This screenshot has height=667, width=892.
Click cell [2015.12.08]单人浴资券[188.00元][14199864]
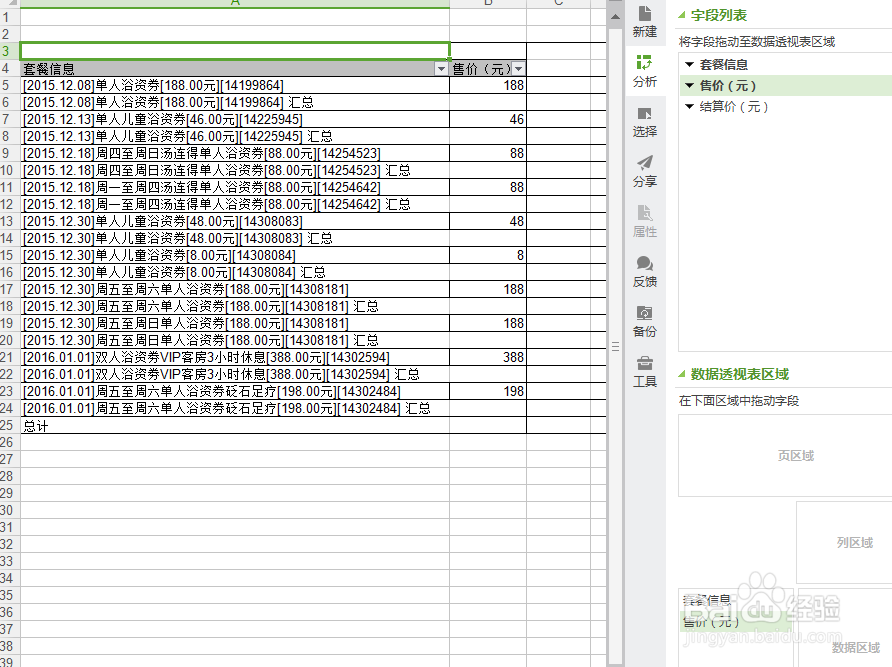pos(235,85)
